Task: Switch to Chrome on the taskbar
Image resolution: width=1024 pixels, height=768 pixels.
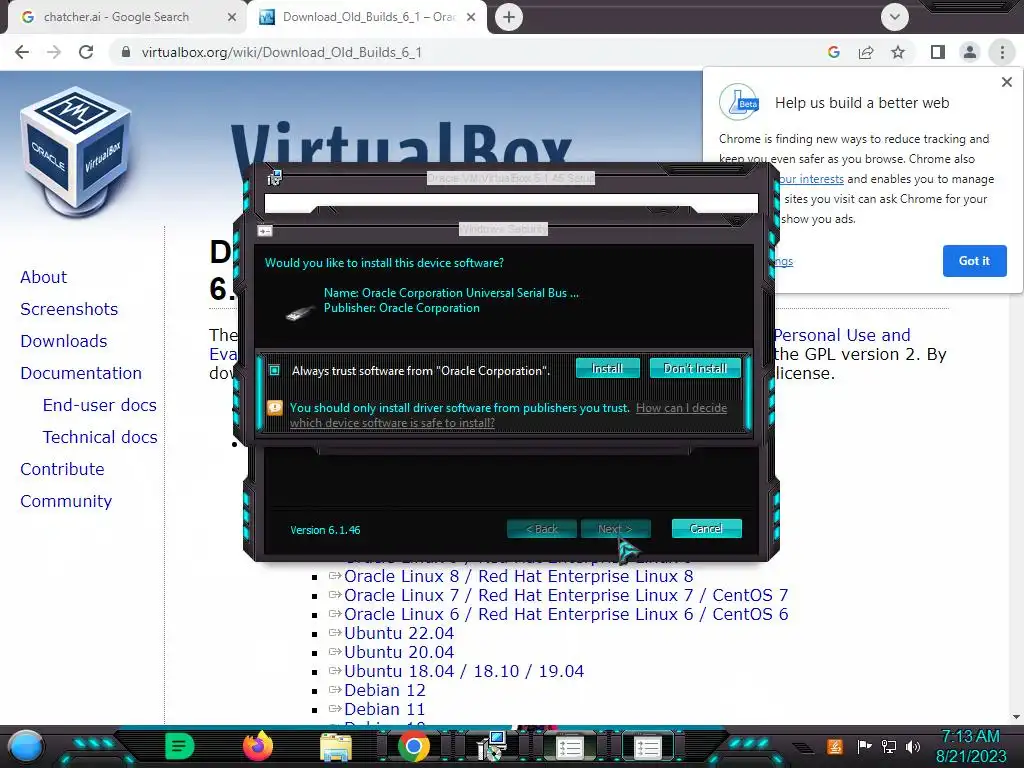Action: click(x=413, y=747)
